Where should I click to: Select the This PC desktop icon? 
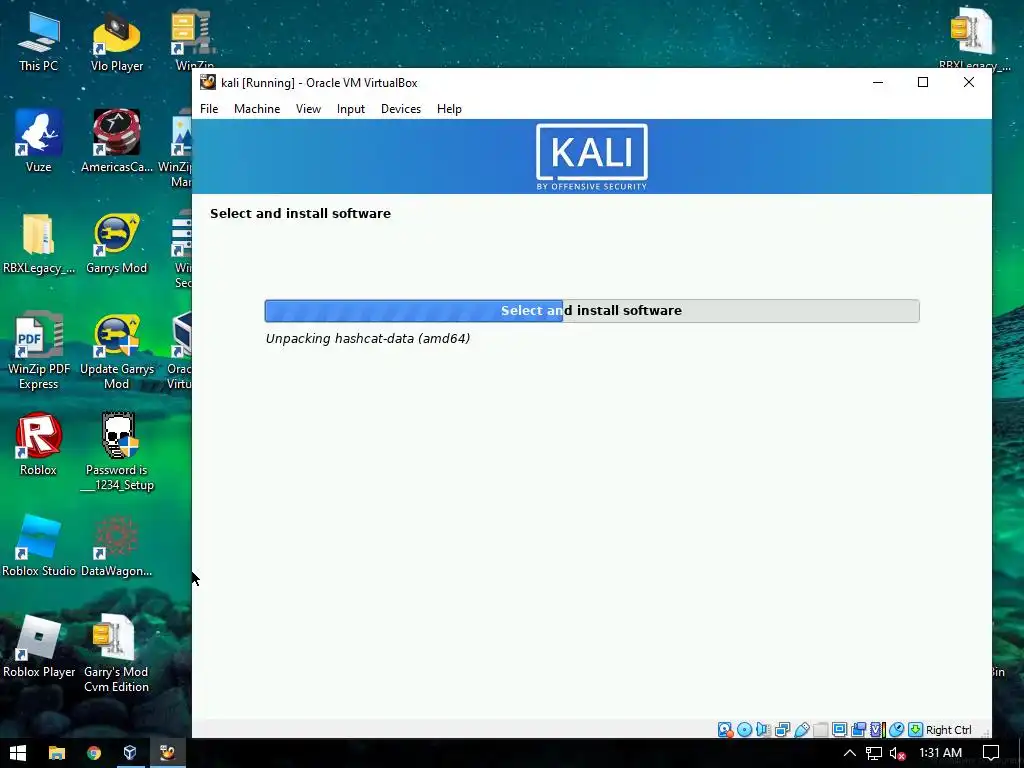coord(38,40)
